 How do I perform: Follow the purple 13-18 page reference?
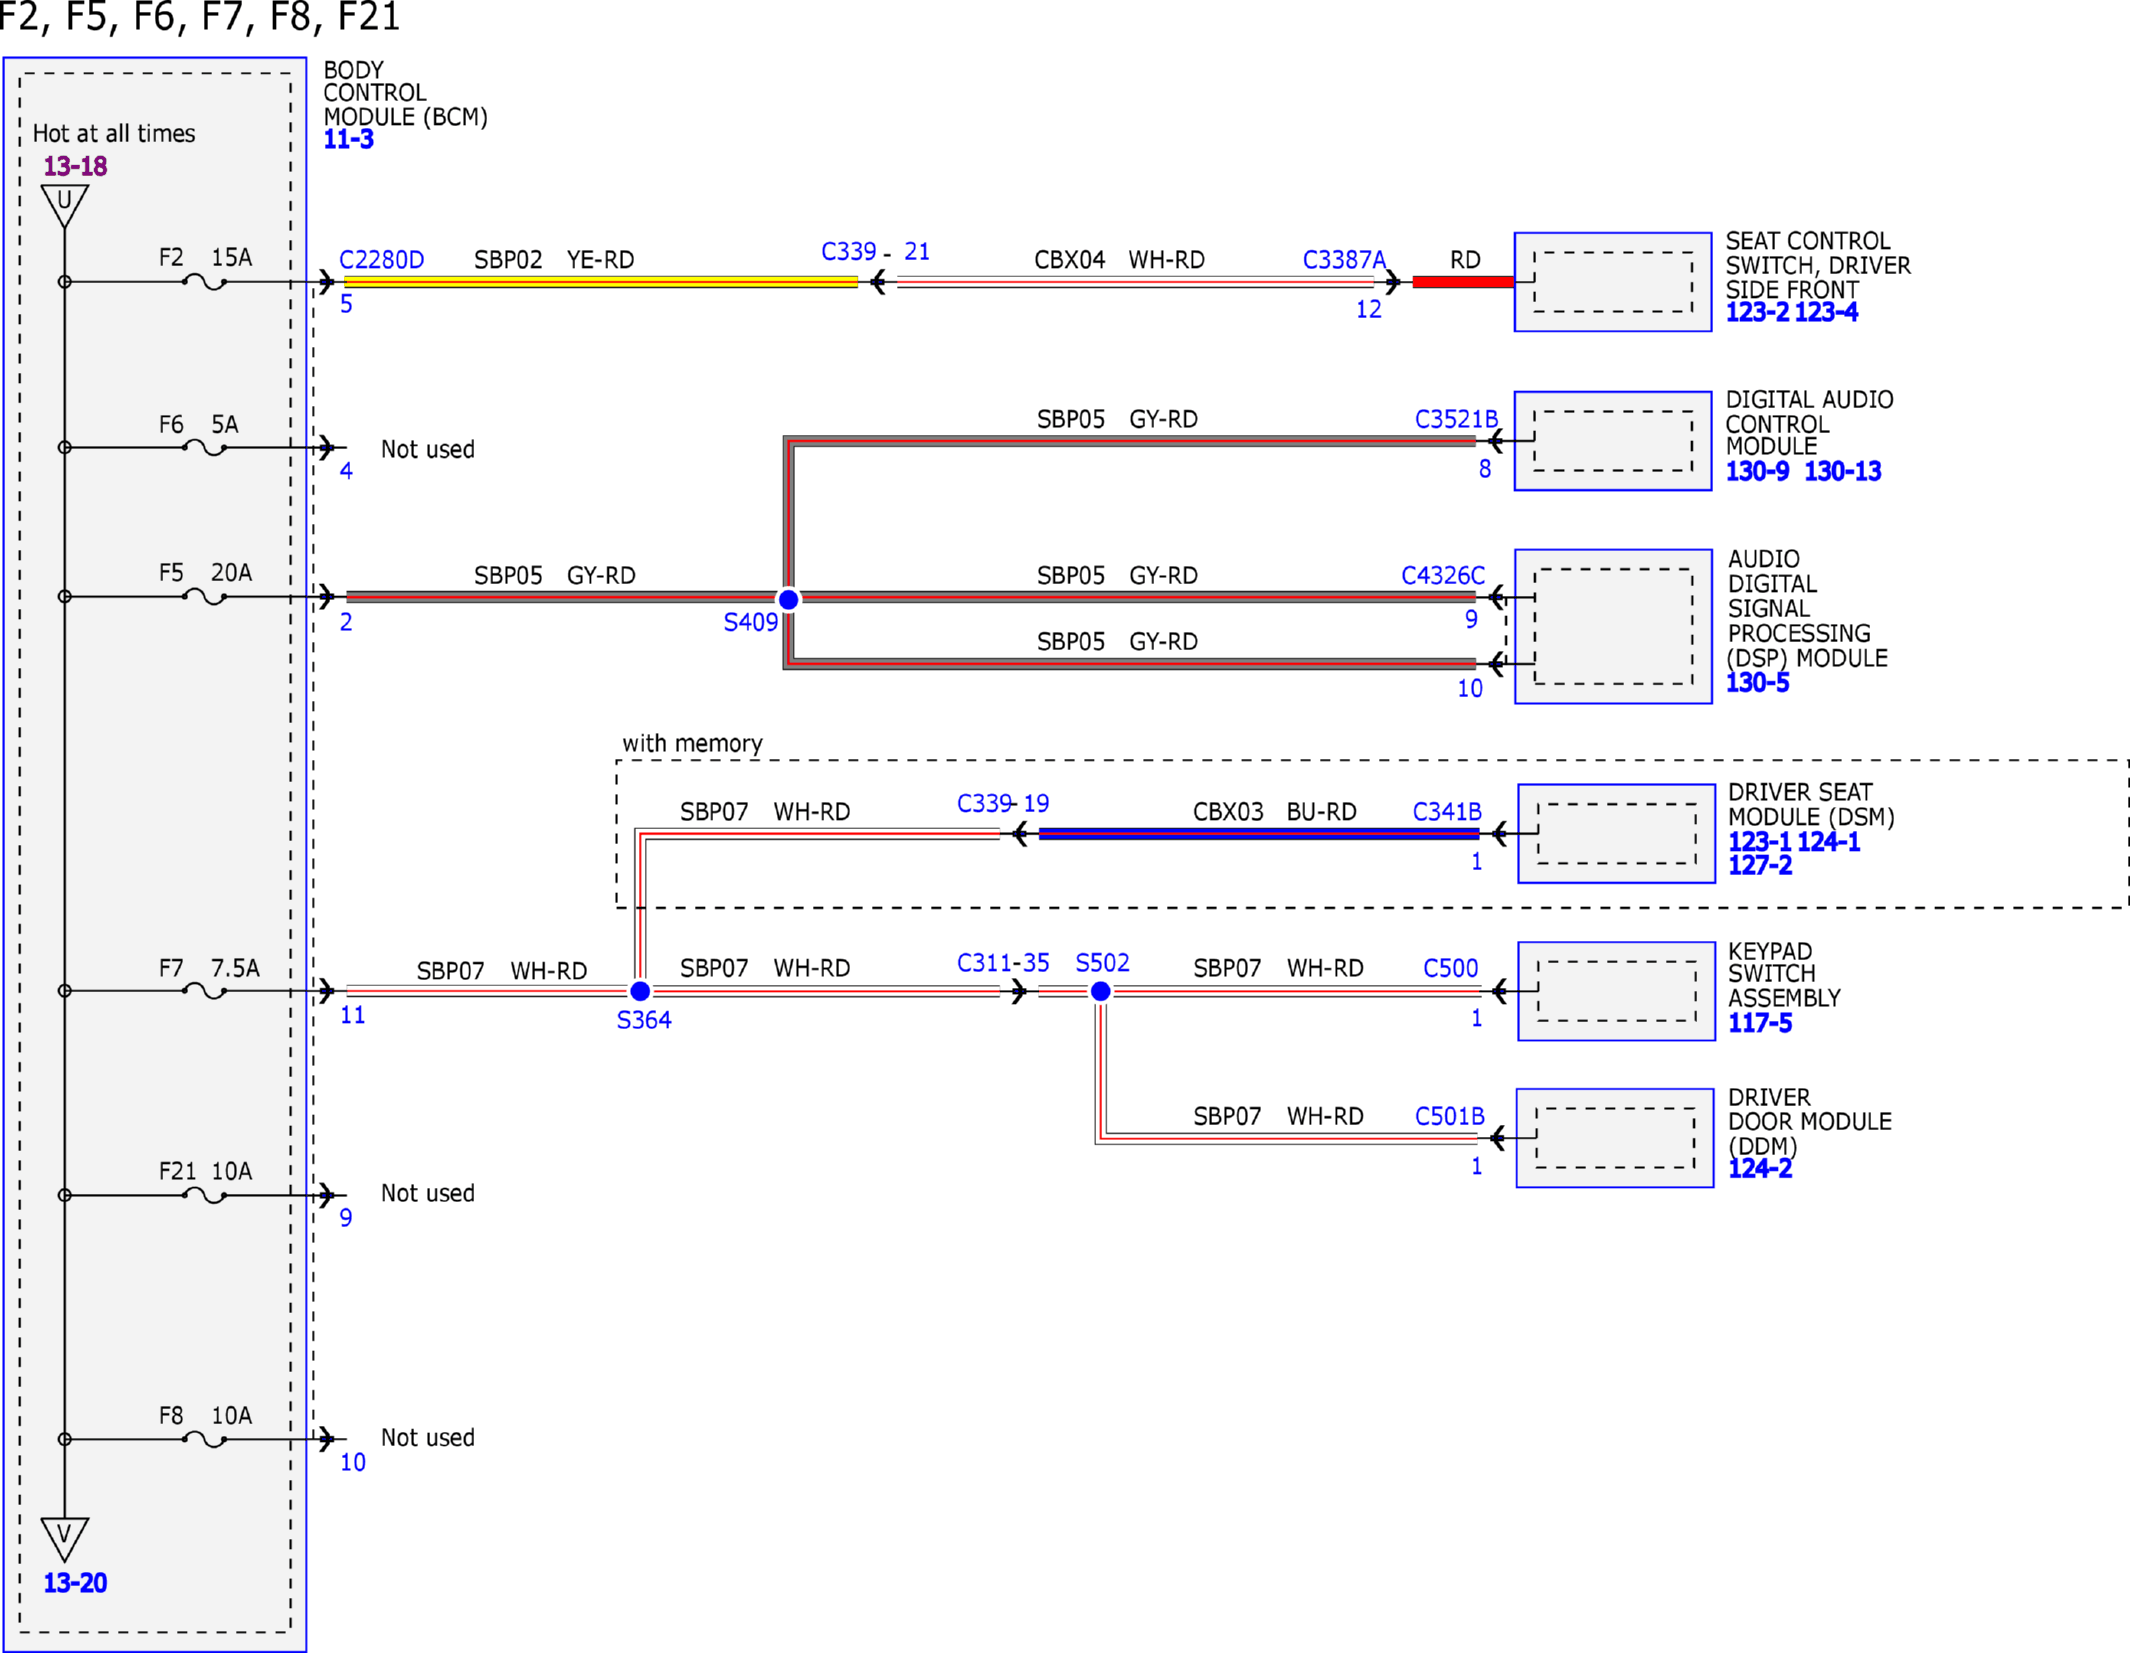[x=75, y=167]
